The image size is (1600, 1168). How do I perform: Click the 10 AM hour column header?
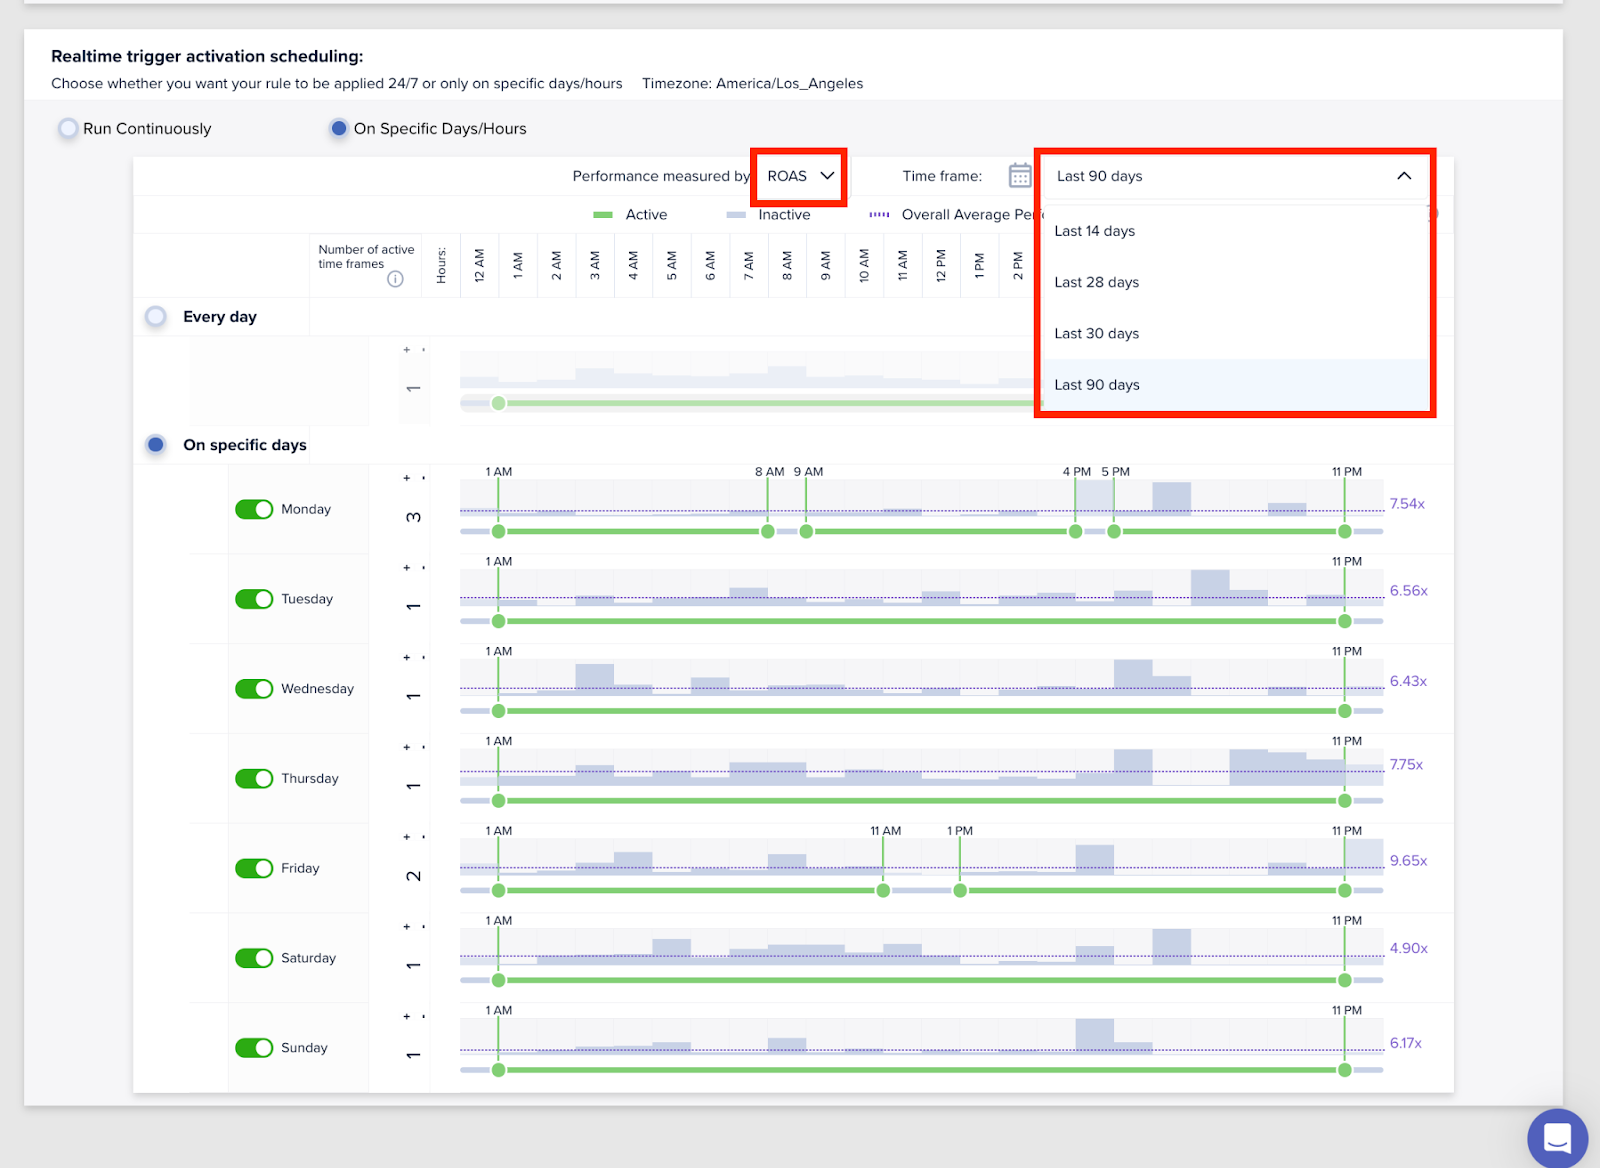[x=864, y=265]
